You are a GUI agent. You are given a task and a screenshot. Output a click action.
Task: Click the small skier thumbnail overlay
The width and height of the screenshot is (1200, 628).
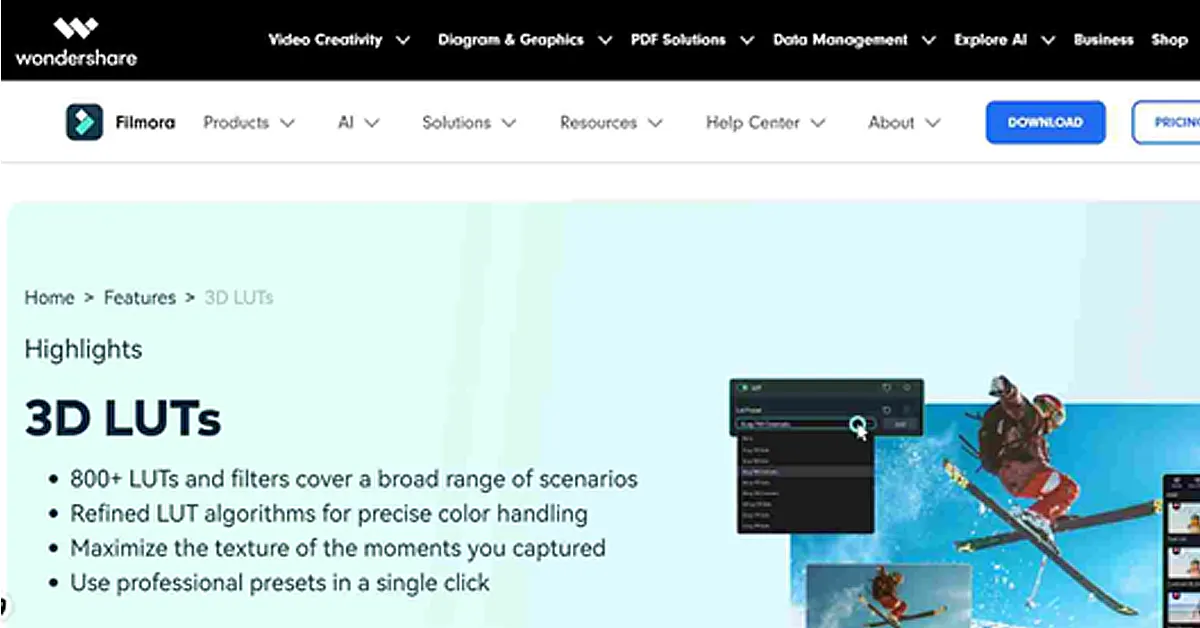888,596
